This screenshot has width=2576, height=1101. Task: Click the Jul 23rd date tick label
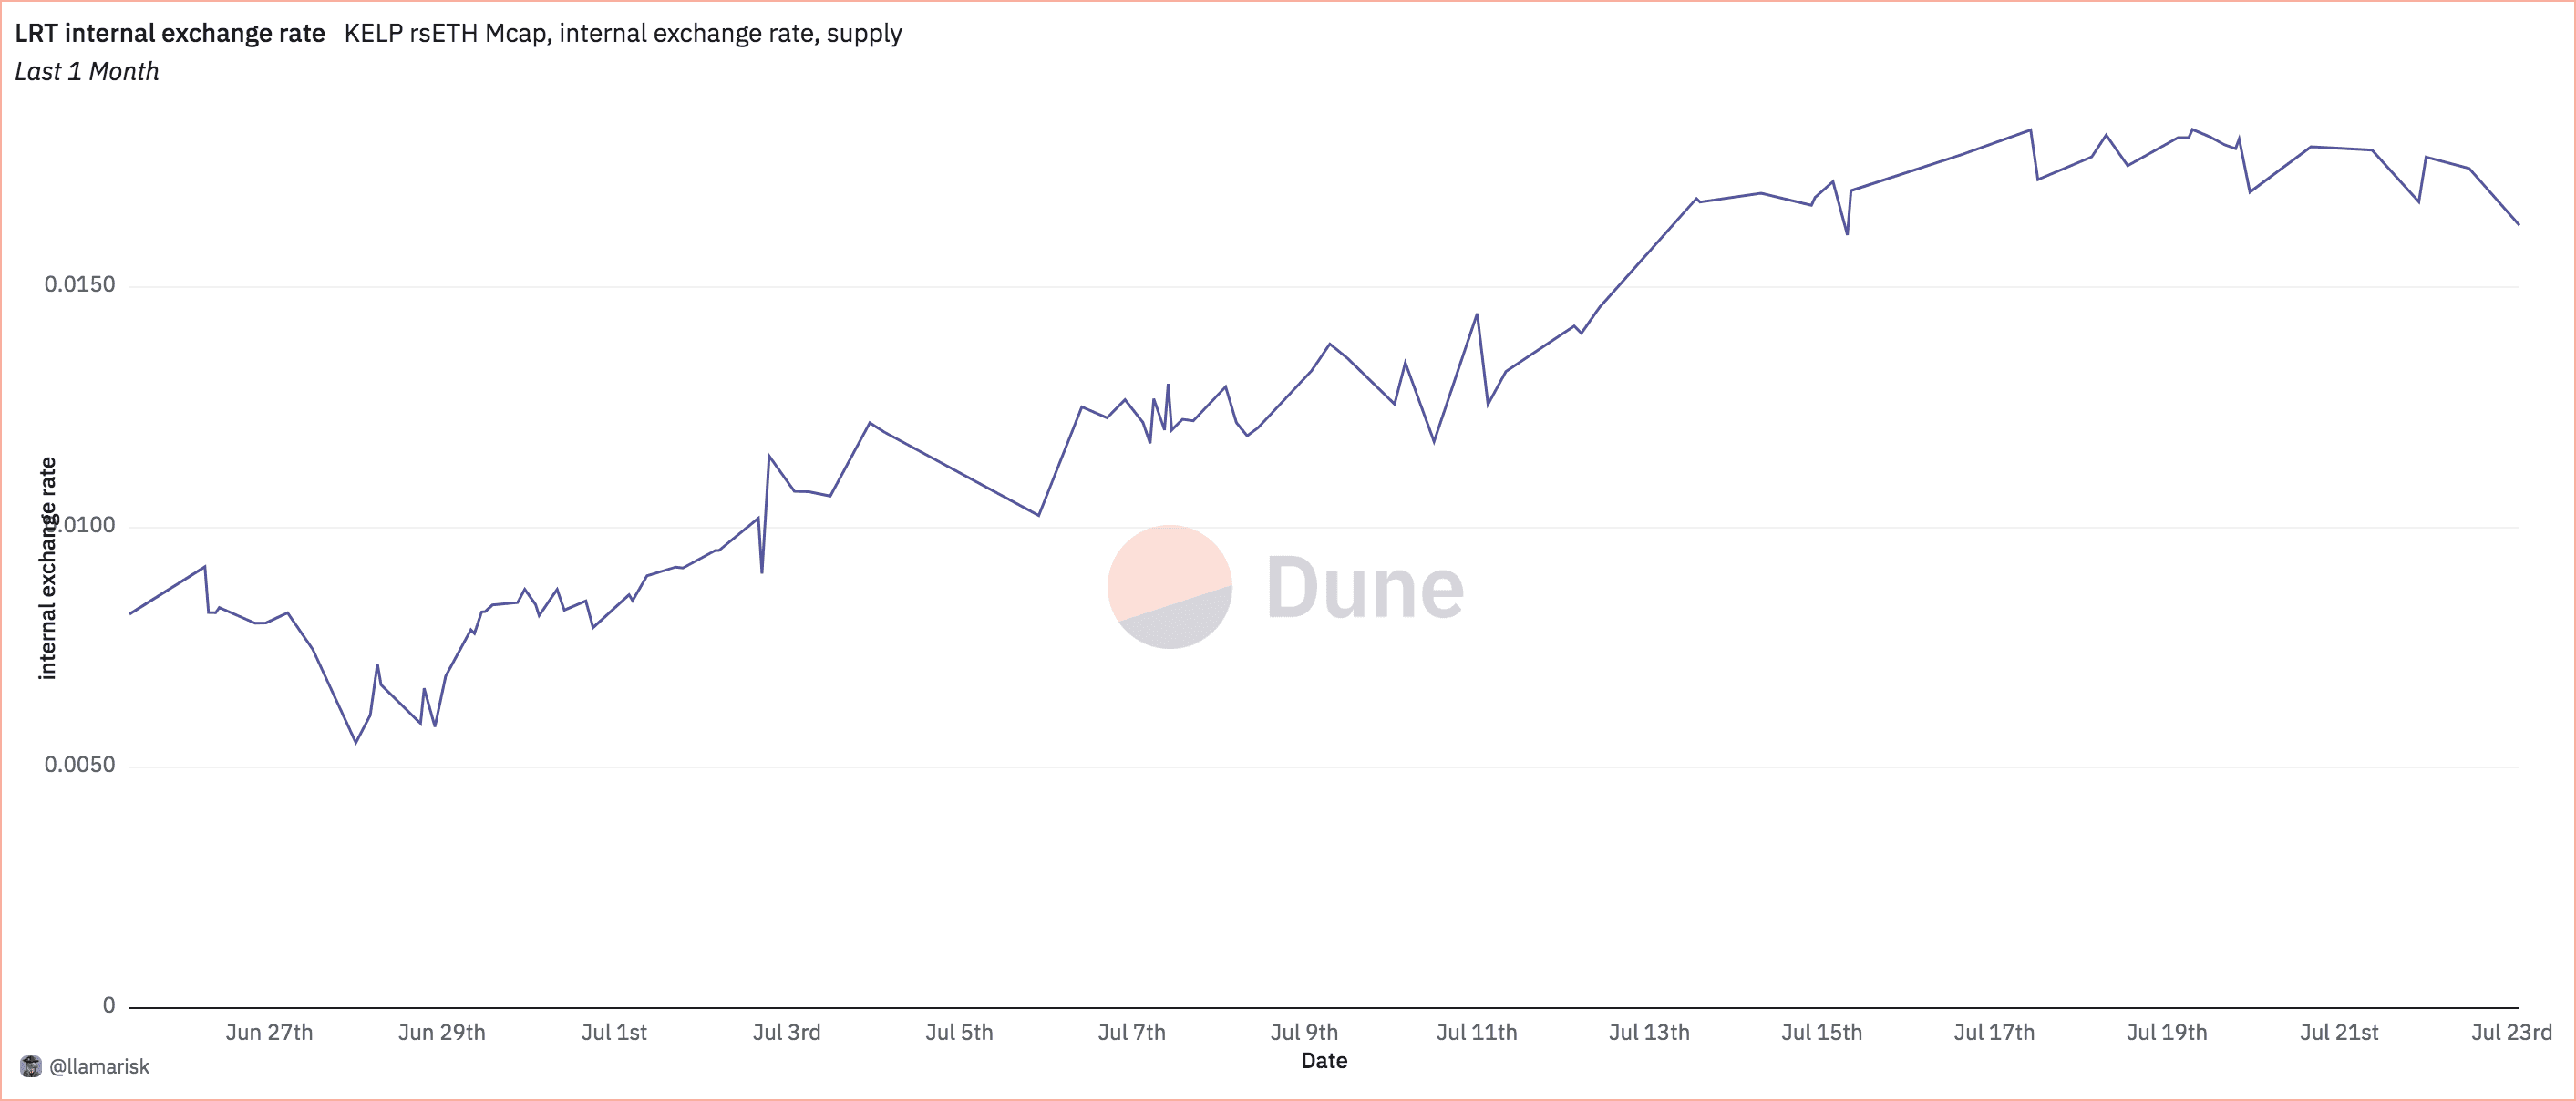(x=2511, y=1032)
